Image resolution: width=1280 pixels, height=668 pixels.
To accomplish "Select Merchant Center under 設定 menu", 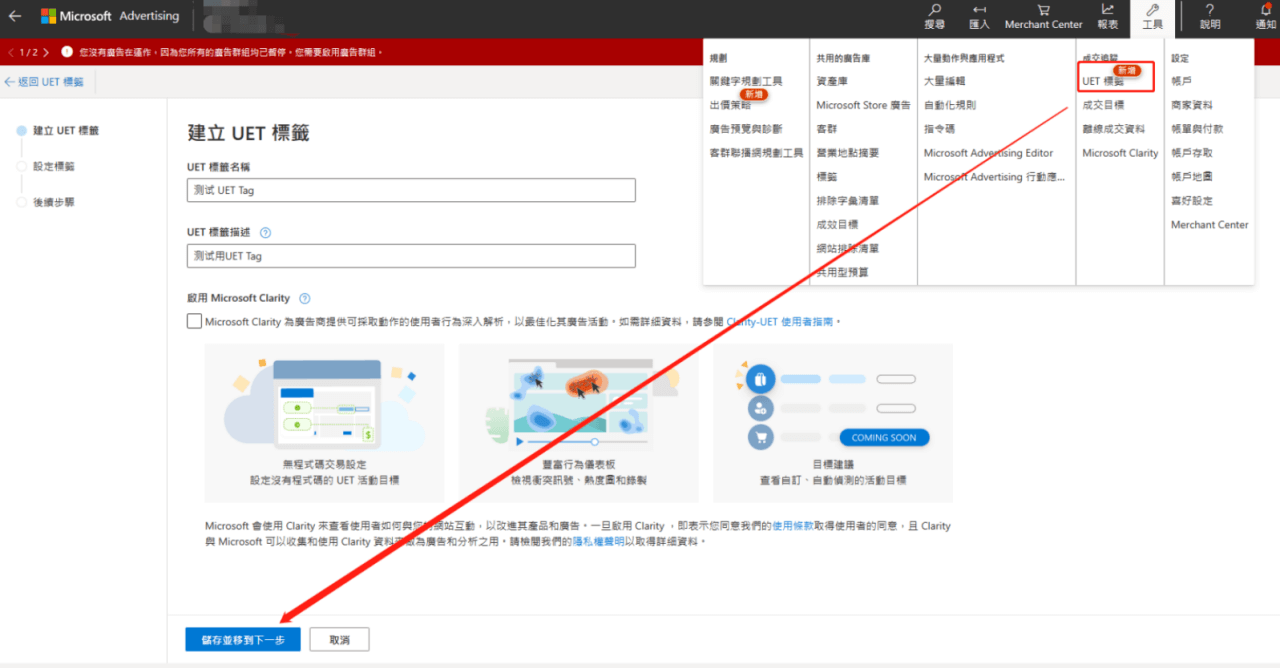I will 1210,225.
